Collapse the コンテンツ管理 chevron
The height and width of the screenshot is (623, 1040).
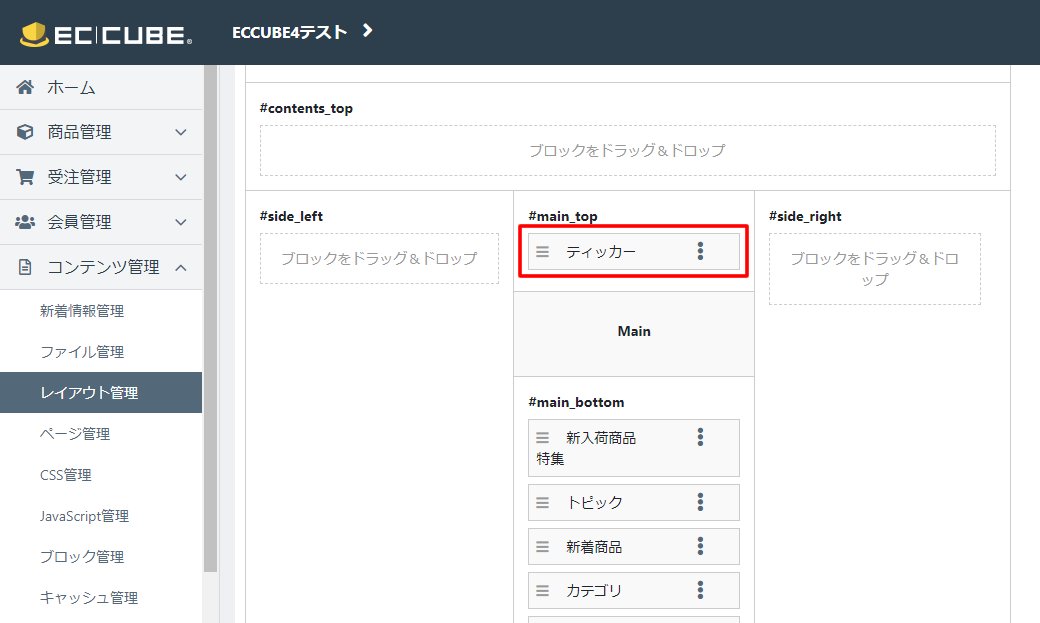(180, 267)
